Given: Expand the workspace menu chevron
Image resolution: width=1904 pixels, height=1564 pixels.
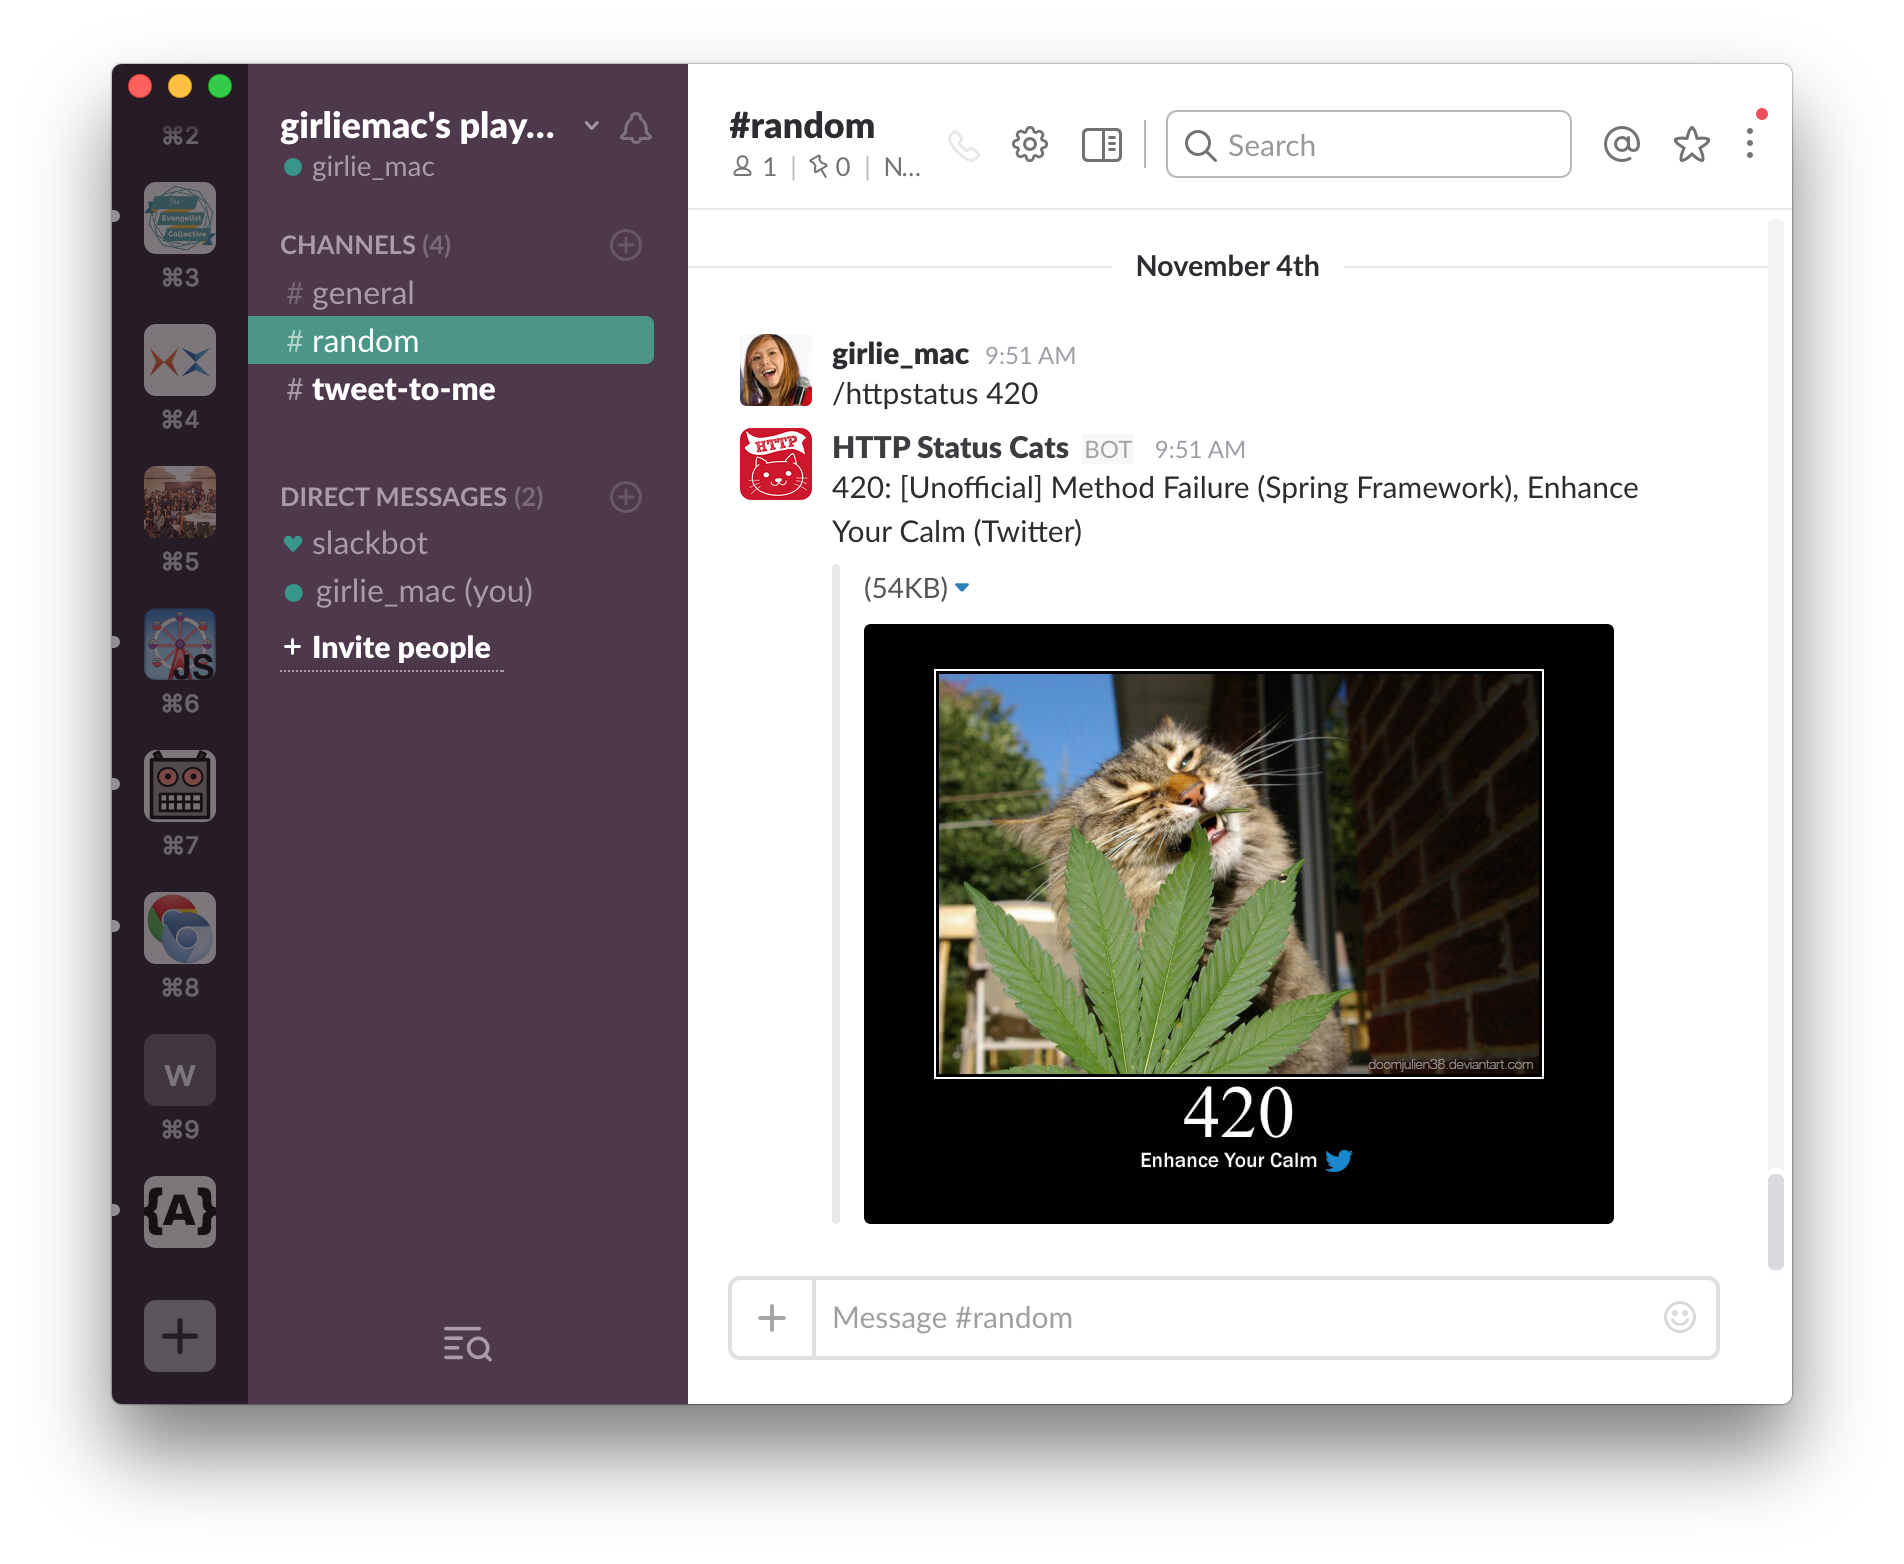Looking at the screenshot, I should click(x=591, y=127).
